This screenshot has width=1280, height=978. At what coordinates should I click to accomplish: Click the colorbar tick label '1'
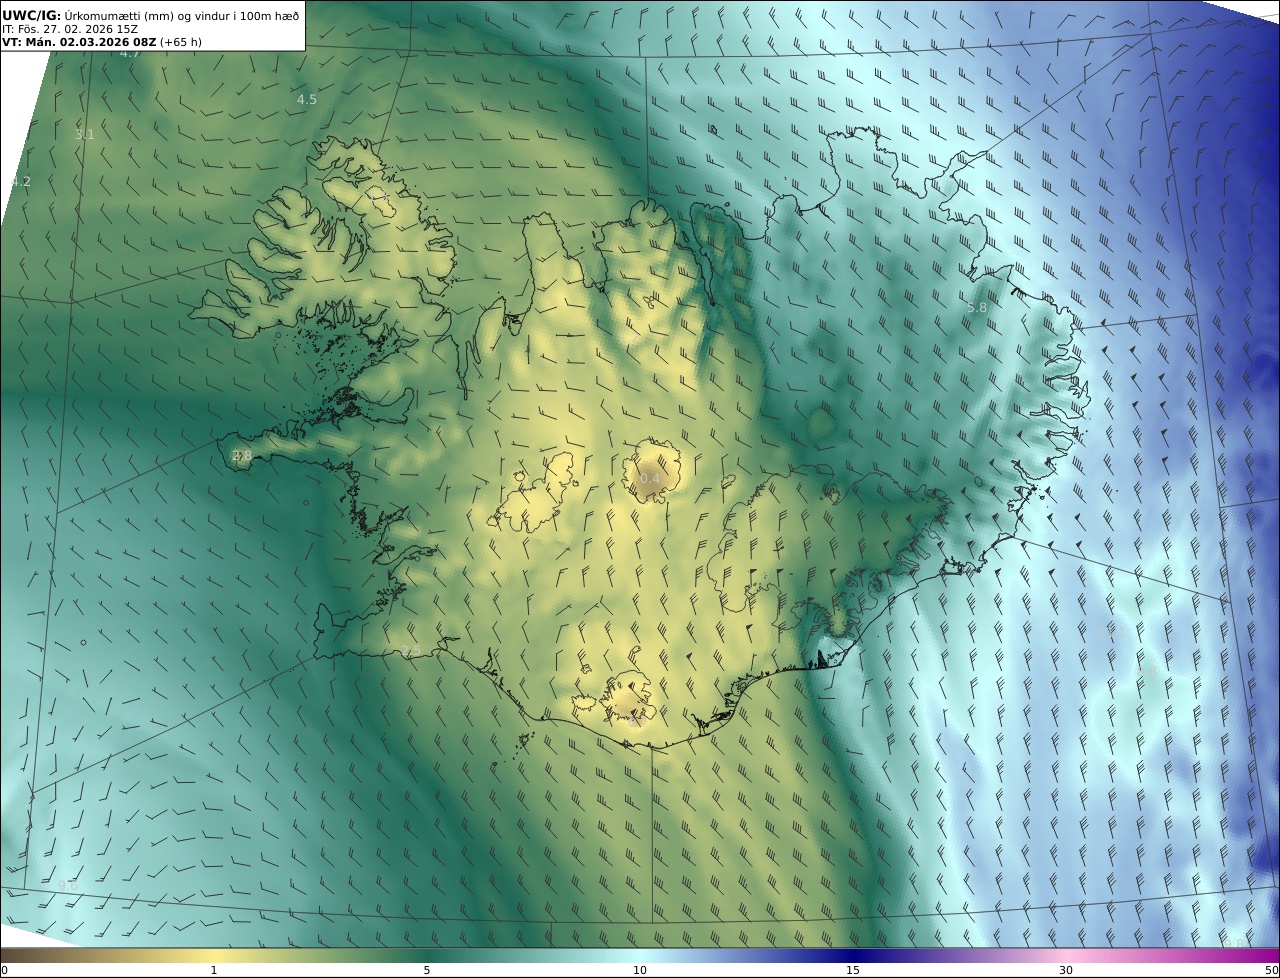[x=214, y=970]
